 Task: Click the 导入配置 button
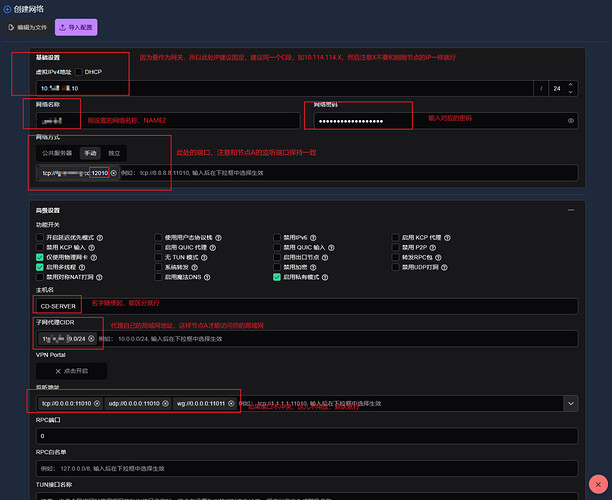click(76, 27)
